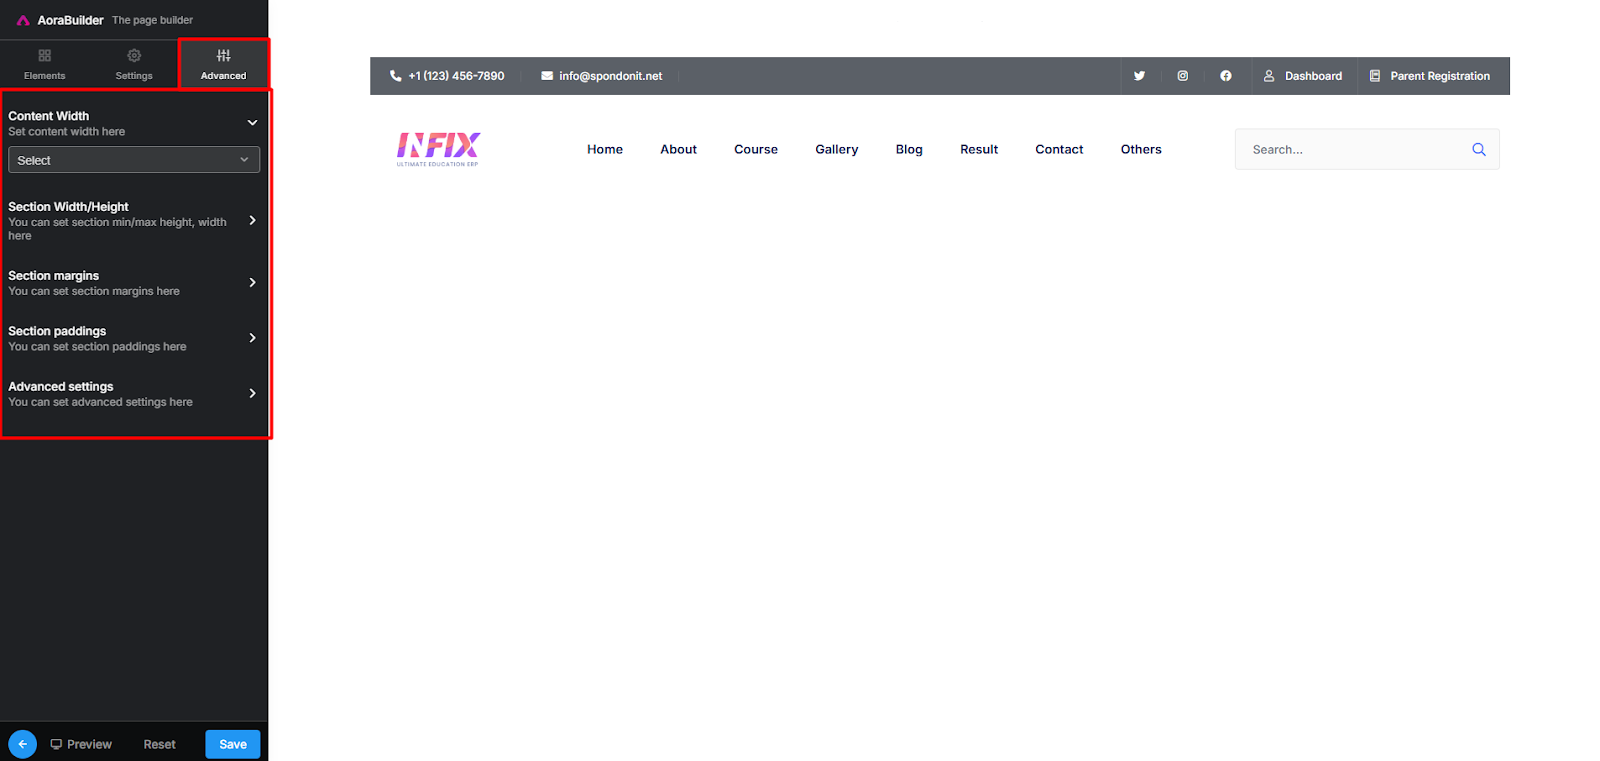Click the Preview button
This screenshot has width=1600, height=761.
(x=81, y=744)
